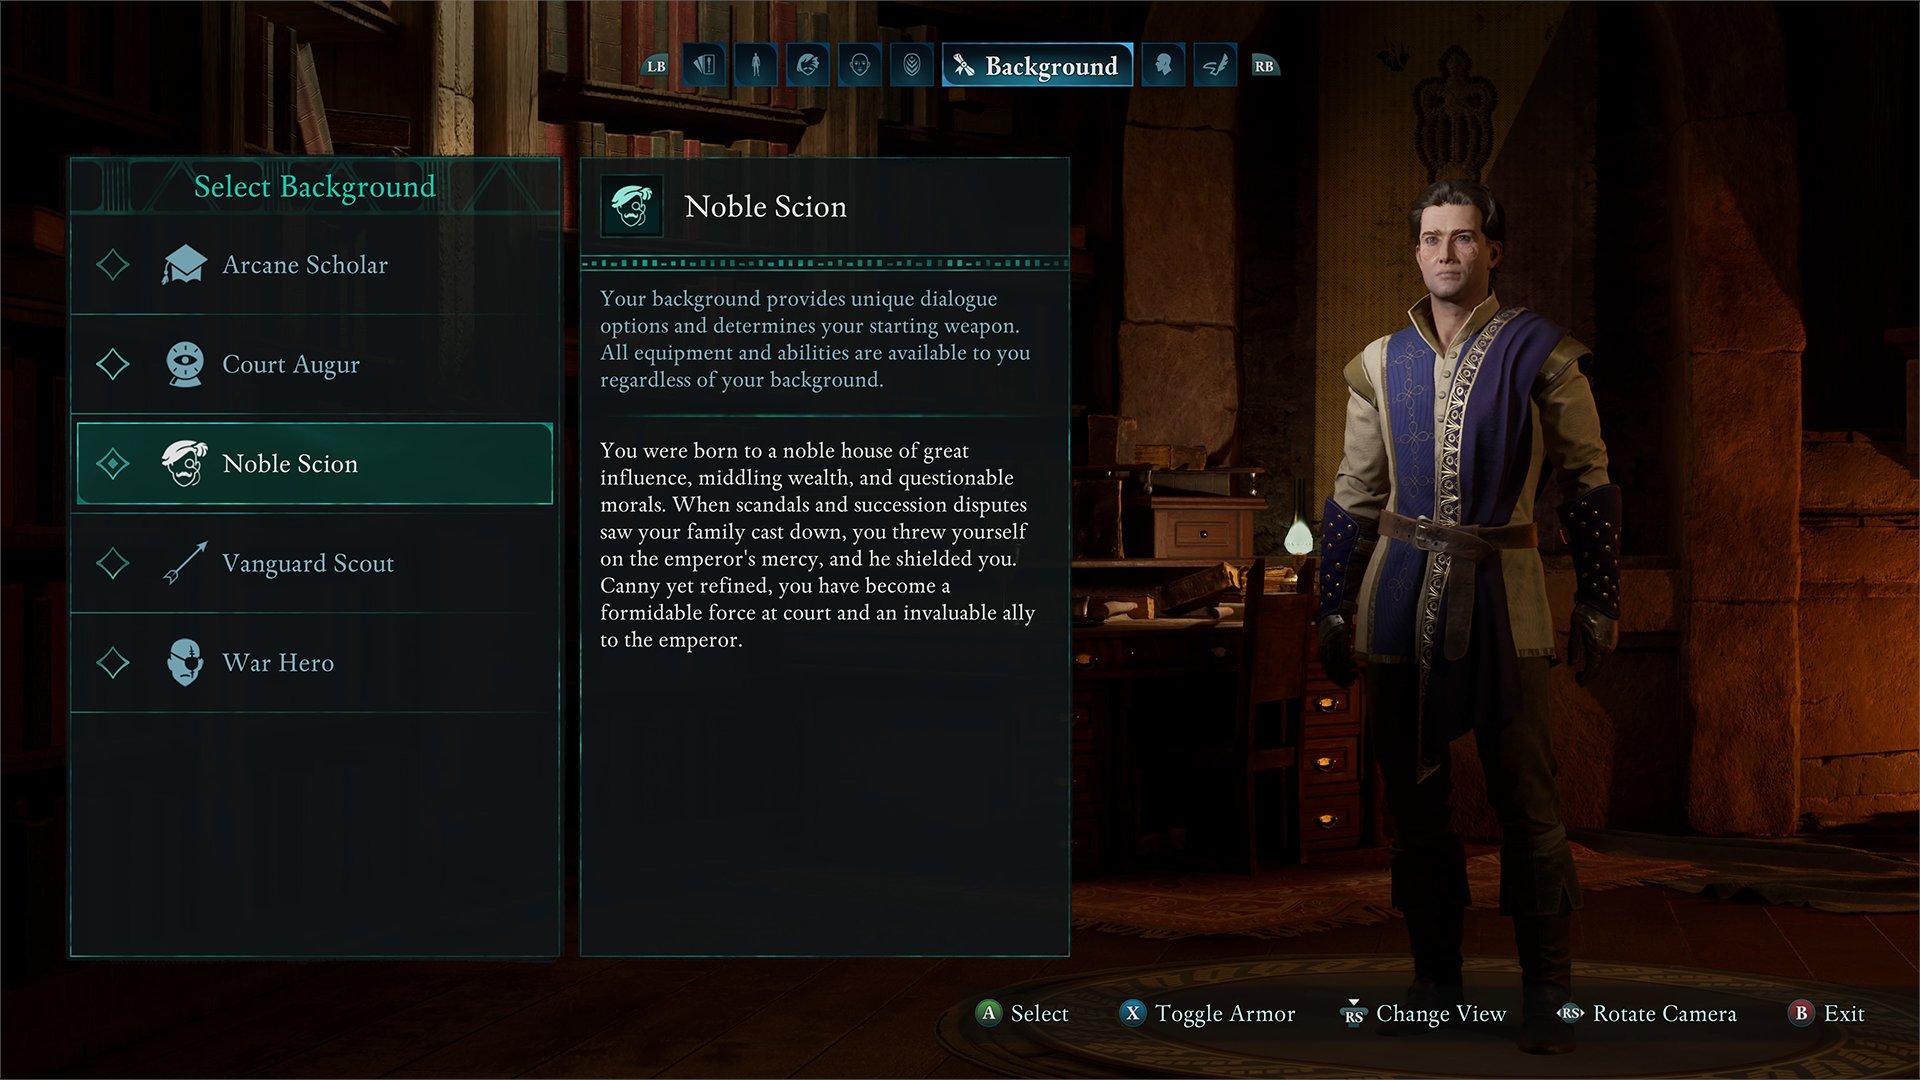Select the Arcane Scholar background
This screenshot has height=1080, width=1920.
[x=314, y=265]
